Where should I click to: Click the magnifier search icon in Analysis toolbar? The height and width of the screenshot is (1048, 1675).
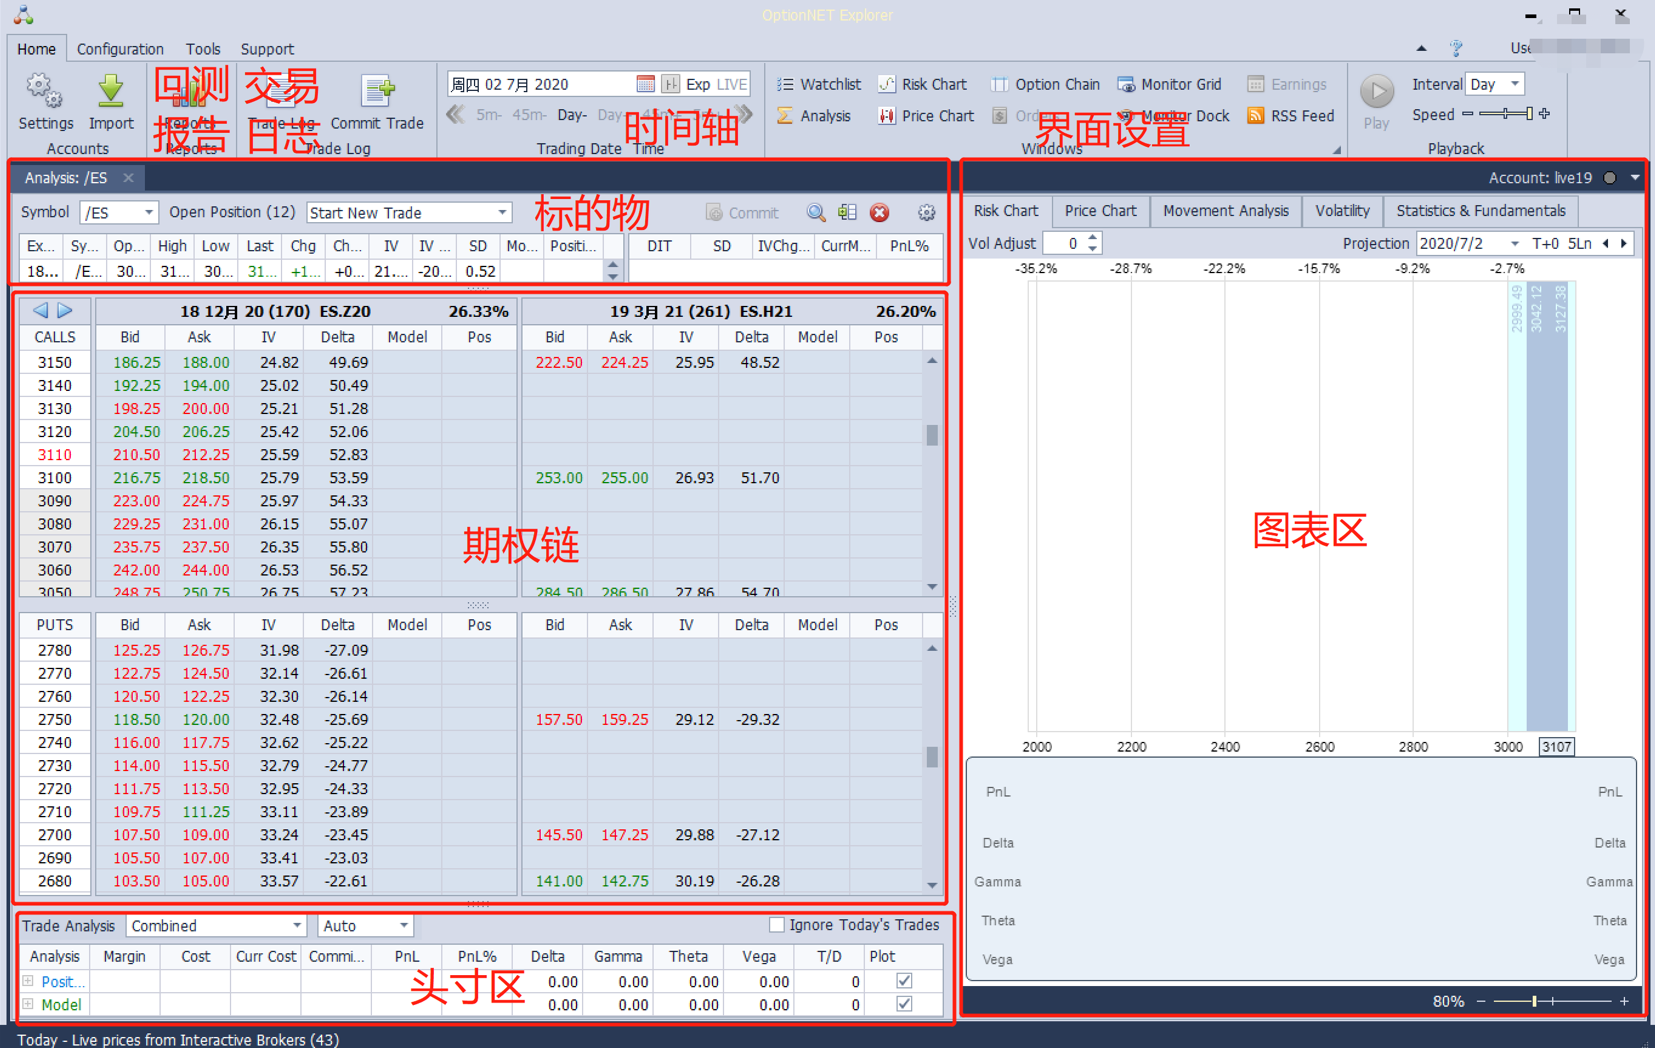pyautogui.click(x=816, y=213)
